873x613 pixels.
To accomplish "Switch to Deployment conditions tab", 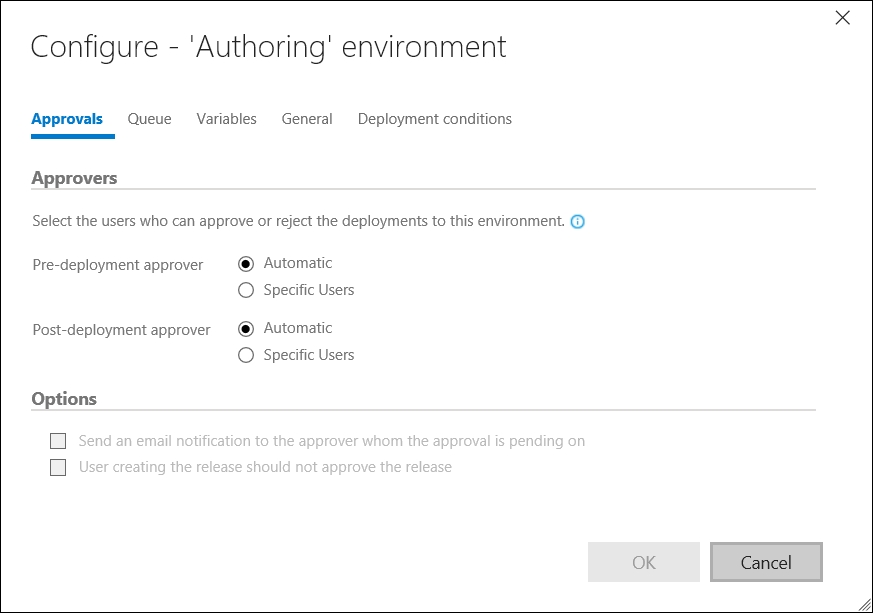I will [x=434, y=119].
